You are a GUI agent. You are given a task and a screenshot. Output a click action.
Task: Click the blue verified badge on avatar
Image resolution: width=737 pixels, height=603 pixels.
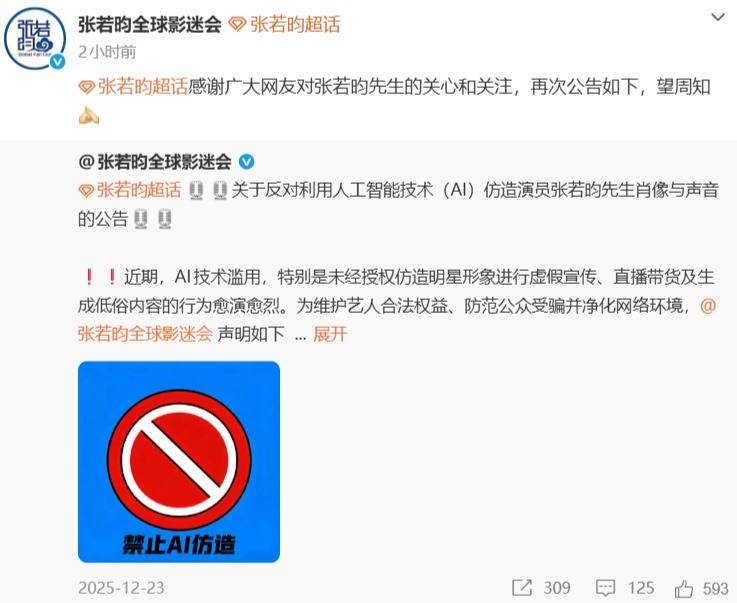tap(58, 62)
